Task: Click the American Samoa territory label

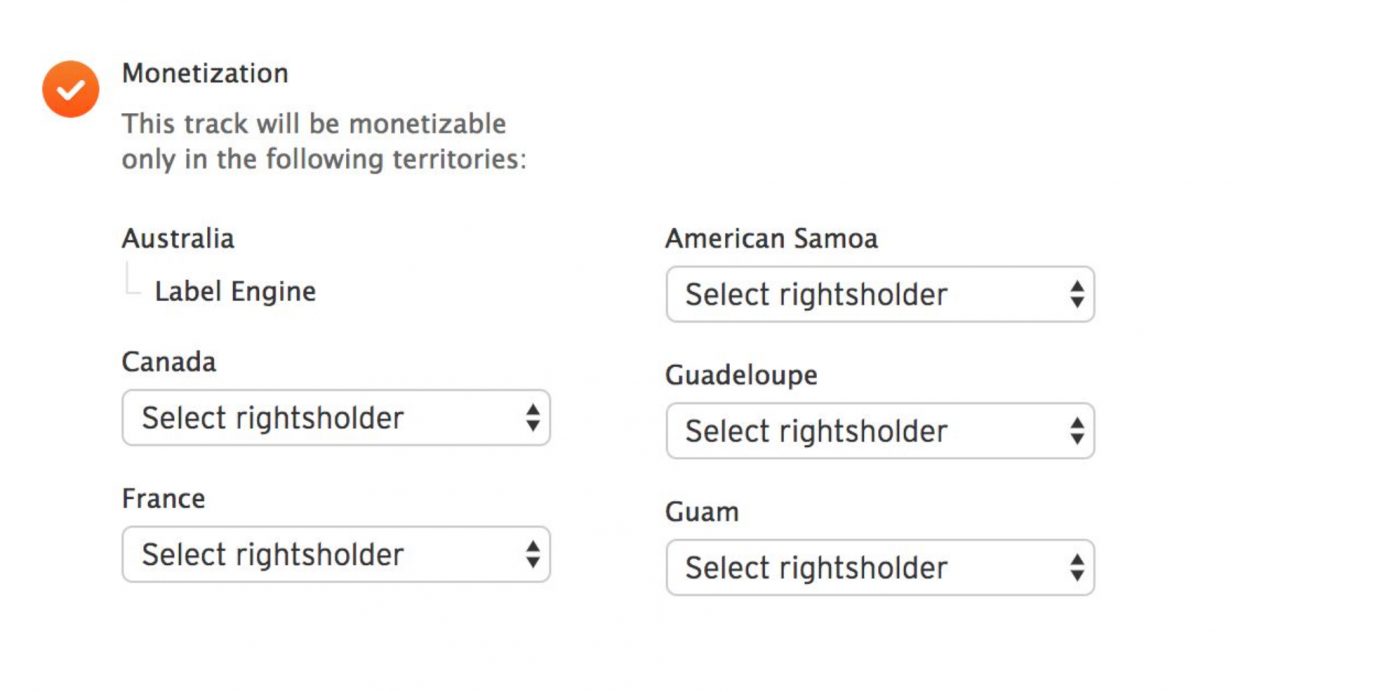Action: [772, 238]
